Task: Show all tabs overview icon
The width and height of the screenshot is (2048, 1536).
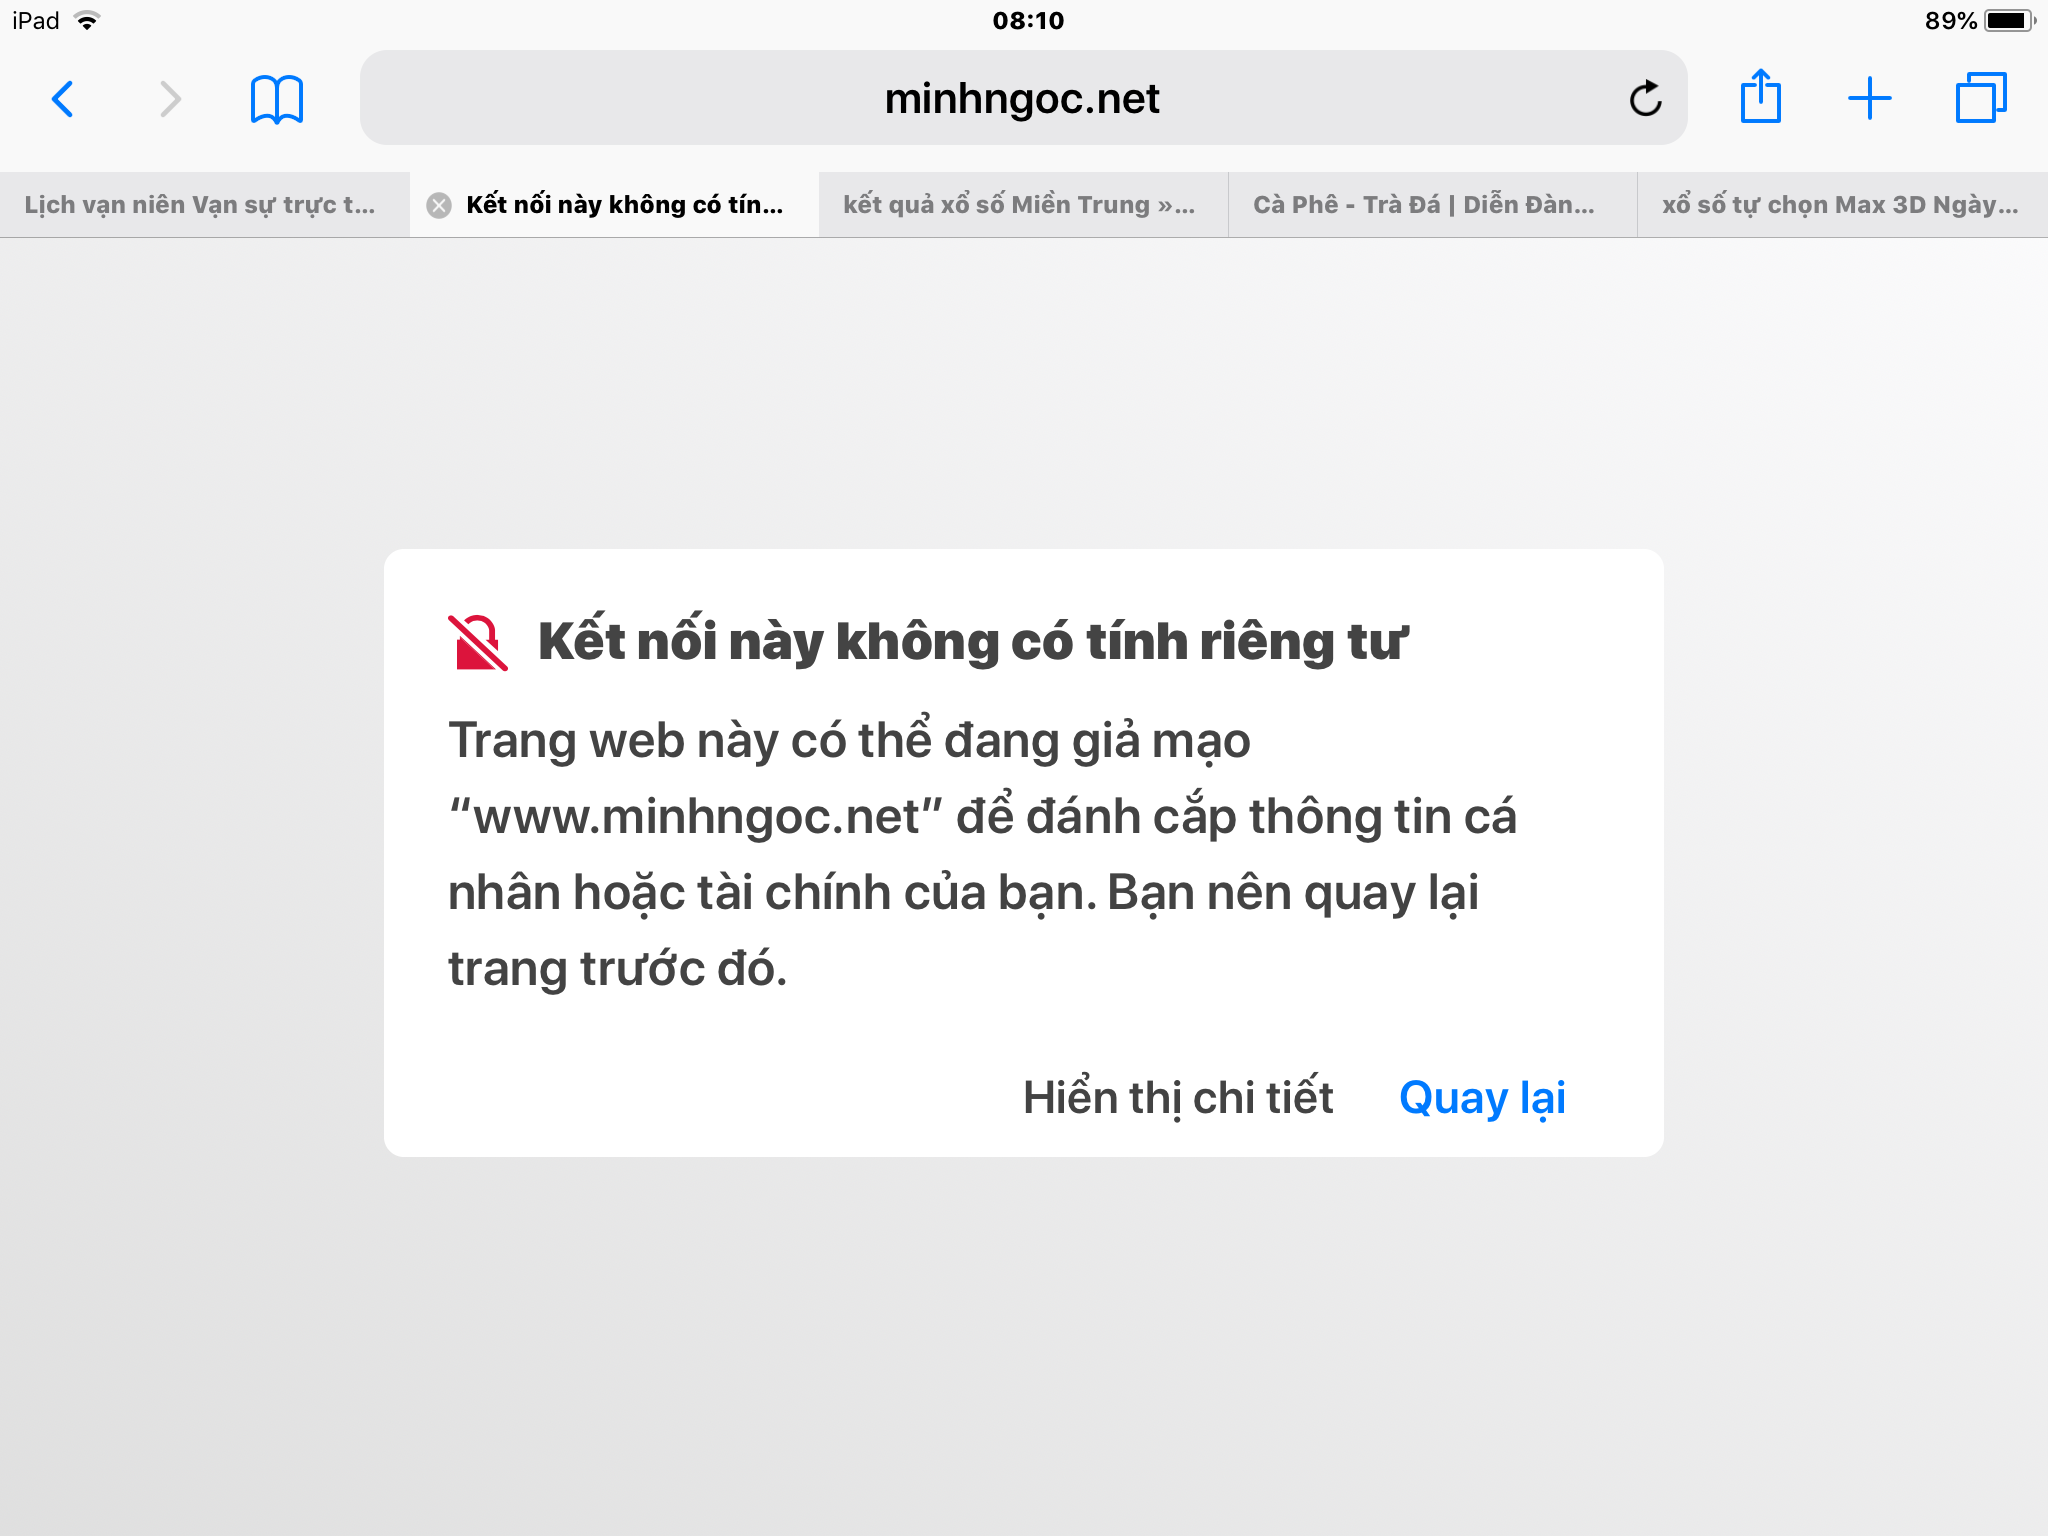Action: [x=1980, y=99]
